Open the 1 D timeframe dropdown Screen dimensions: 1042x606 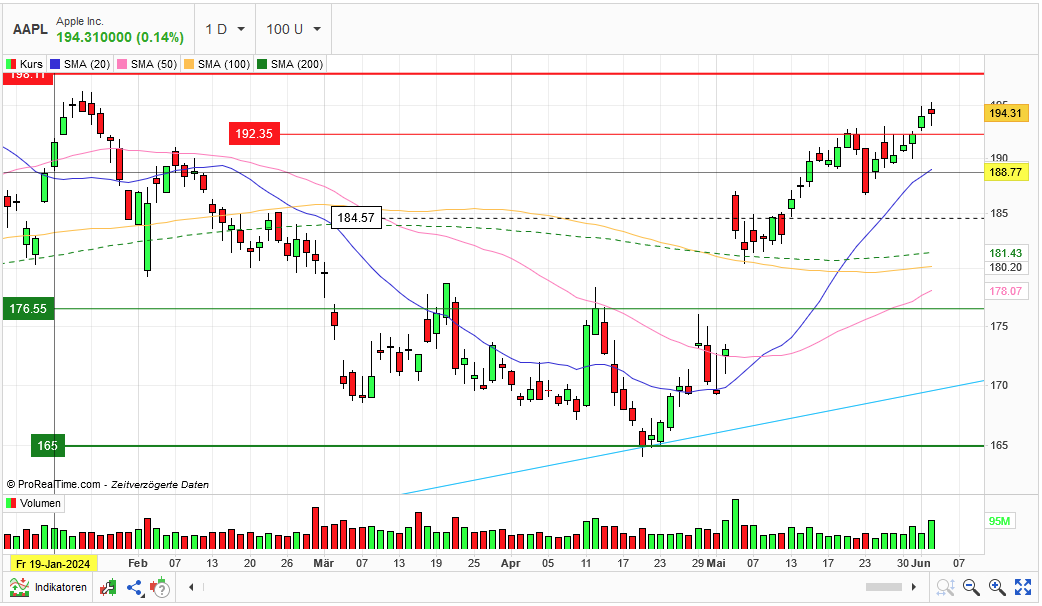[225, 29]
